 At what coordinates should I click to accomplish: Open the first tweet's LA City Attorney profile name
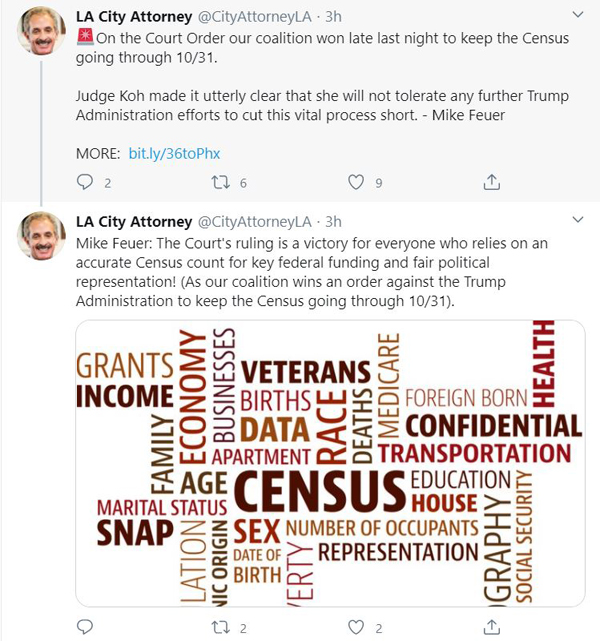(134, 17)
